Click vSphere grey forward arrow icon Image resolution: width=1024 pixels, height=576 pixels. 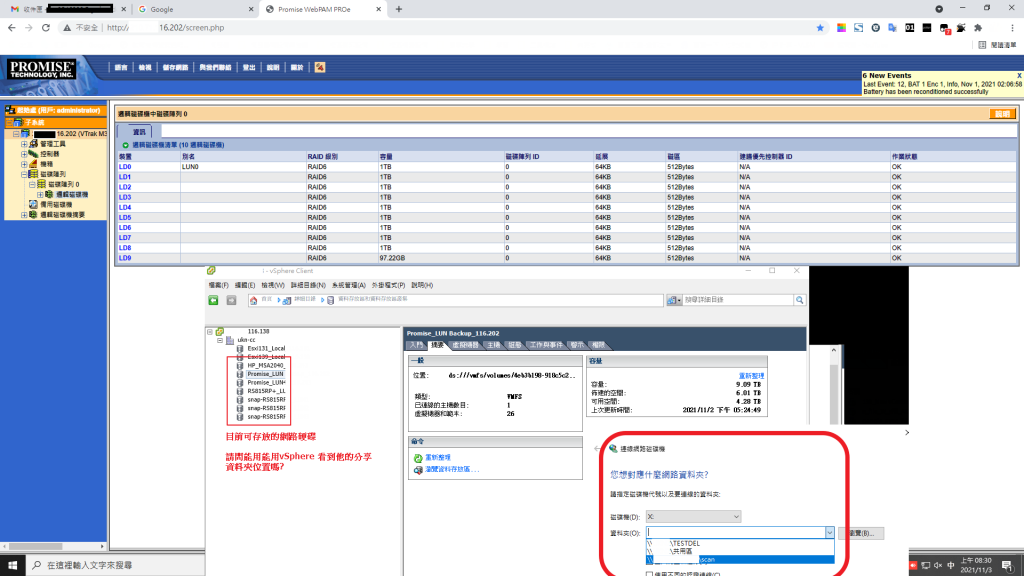pos(231,300)
